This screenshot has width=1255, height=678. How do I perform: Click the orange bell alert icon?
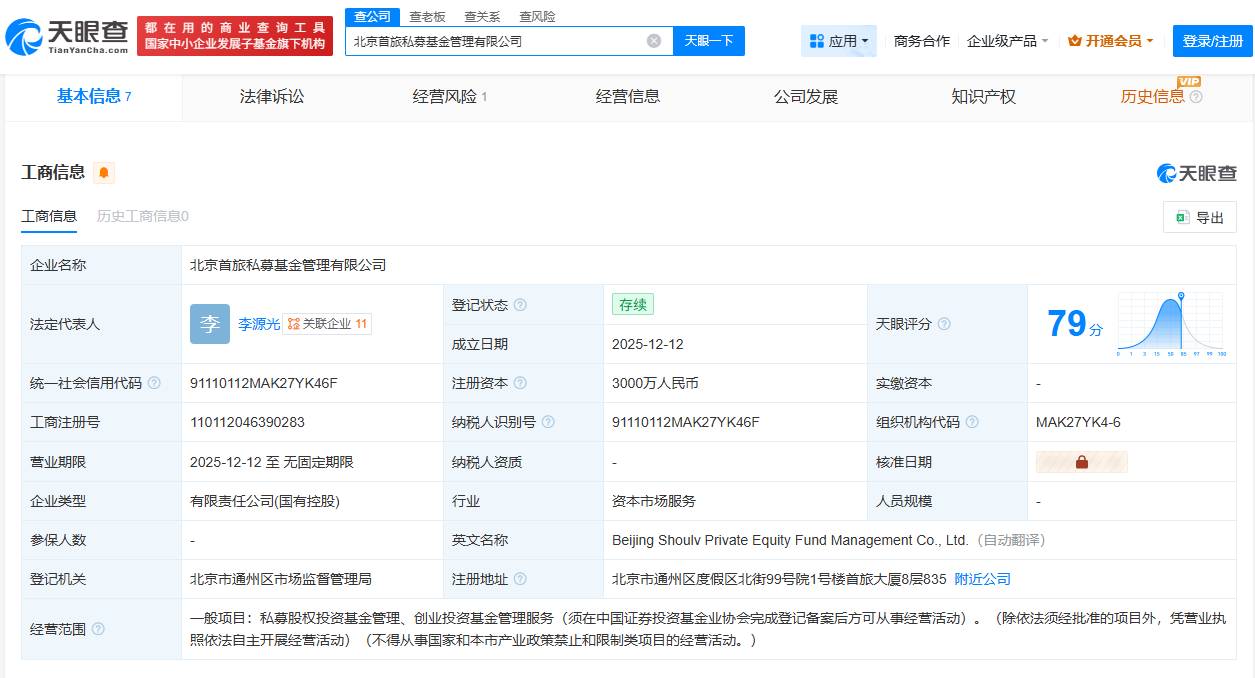click(x=104, y=173)
